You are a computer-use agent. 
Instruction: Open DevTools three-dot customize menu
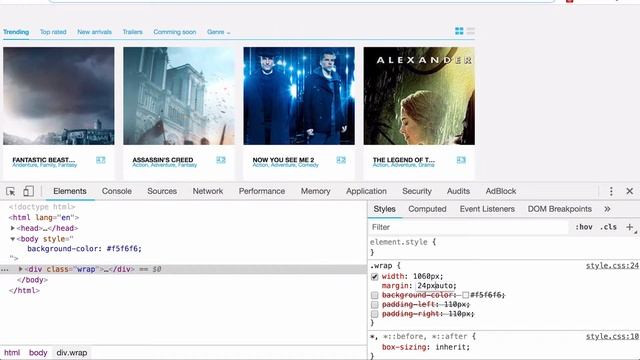(x=611, y=191)
